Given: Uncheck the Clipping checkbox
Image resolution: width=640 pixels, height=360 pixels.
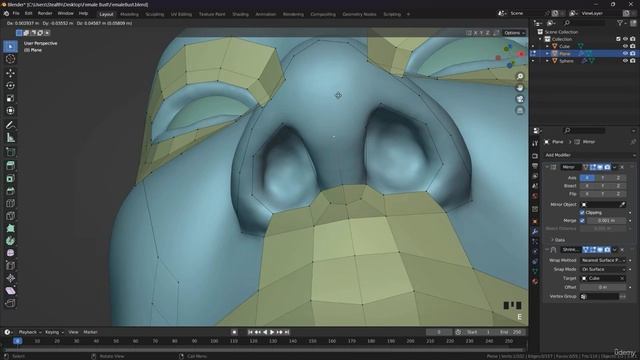Looking at the screenshot, I should [x=582, y=213].
